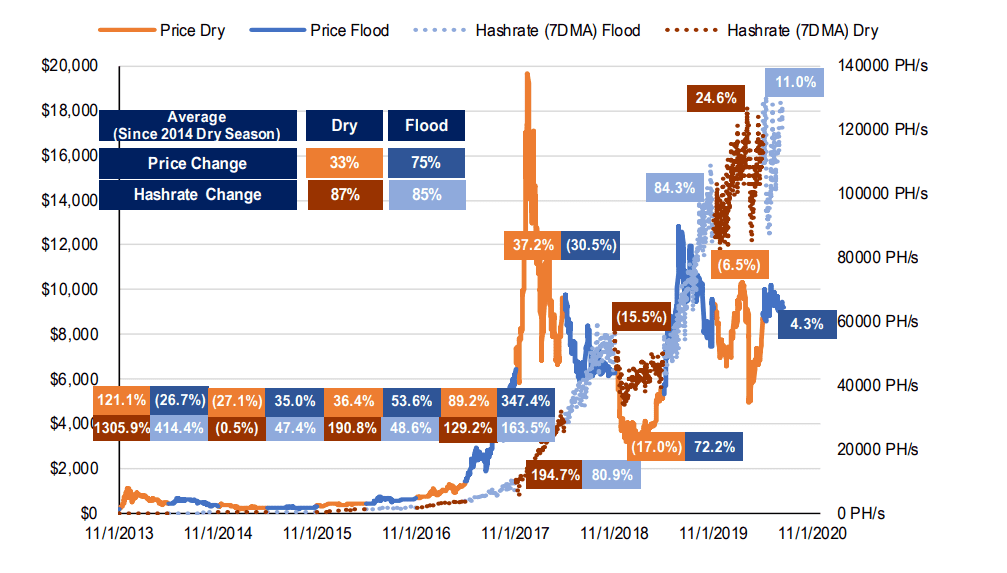
Task: Click the 33% dry price change cell
Action: [x=345, y=163]
